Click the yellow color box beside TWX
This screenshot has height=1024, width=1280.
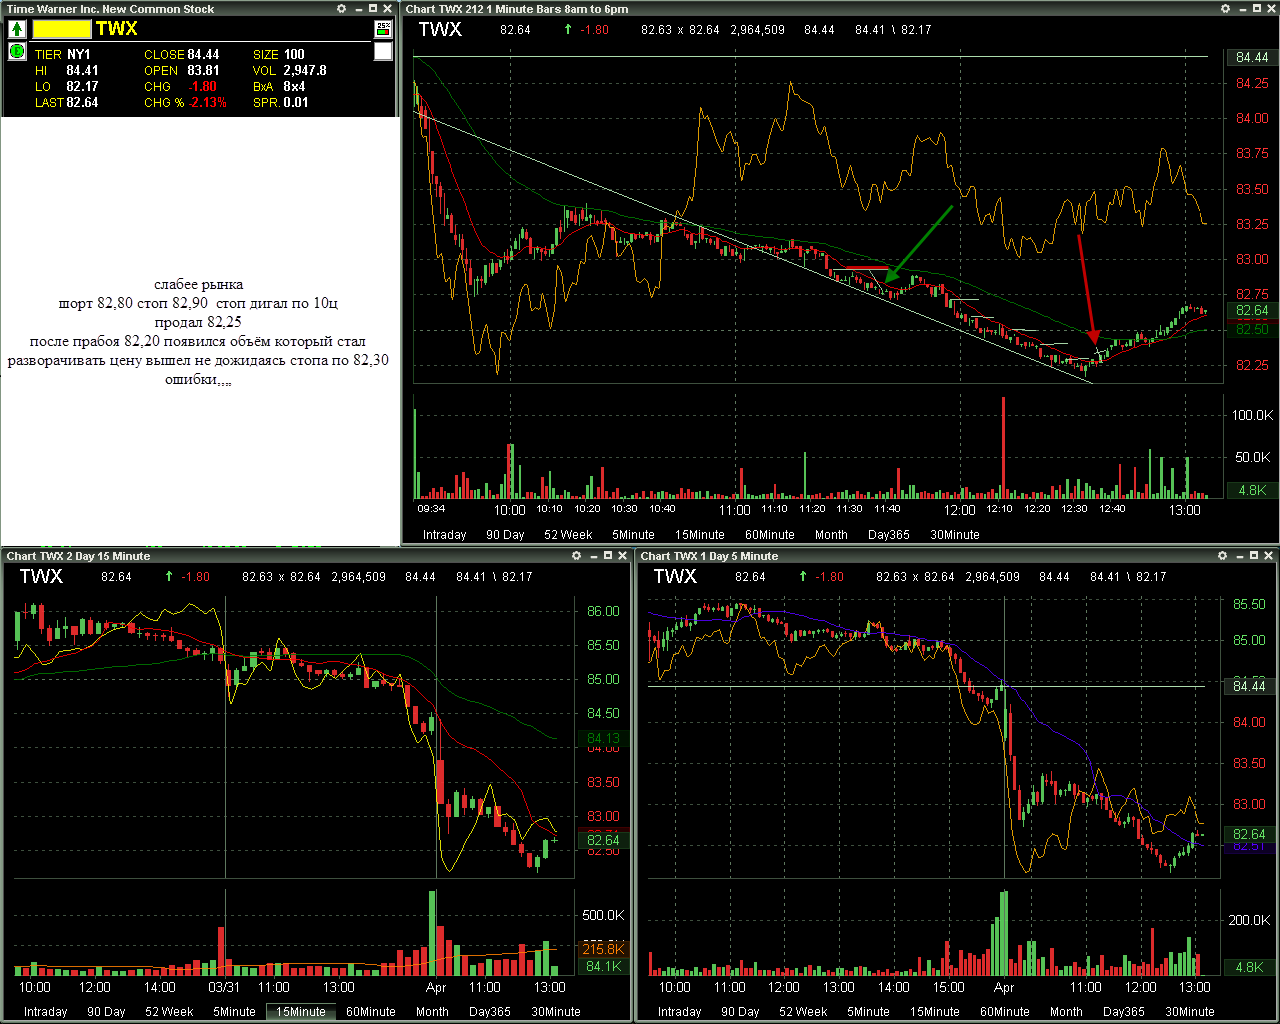tap(61, 29)
